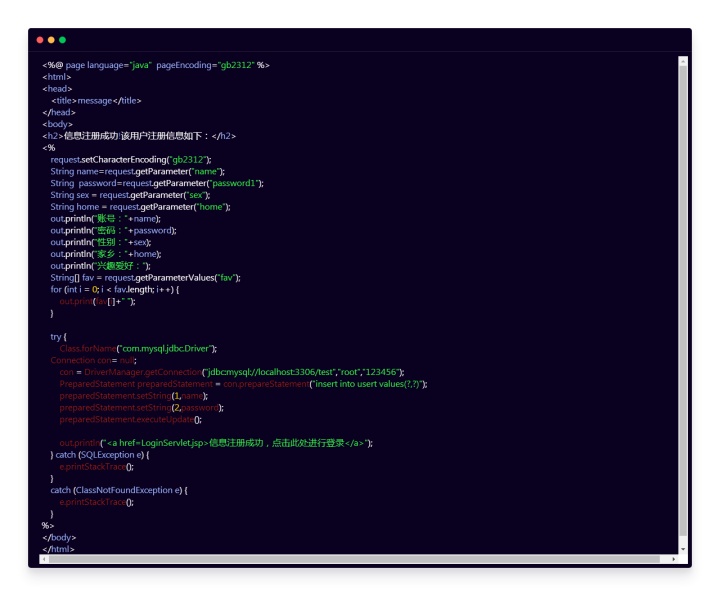Click the request.setCharacterEncoding line
The height and width of the screenshot is (596, 720).
[131, 160]
